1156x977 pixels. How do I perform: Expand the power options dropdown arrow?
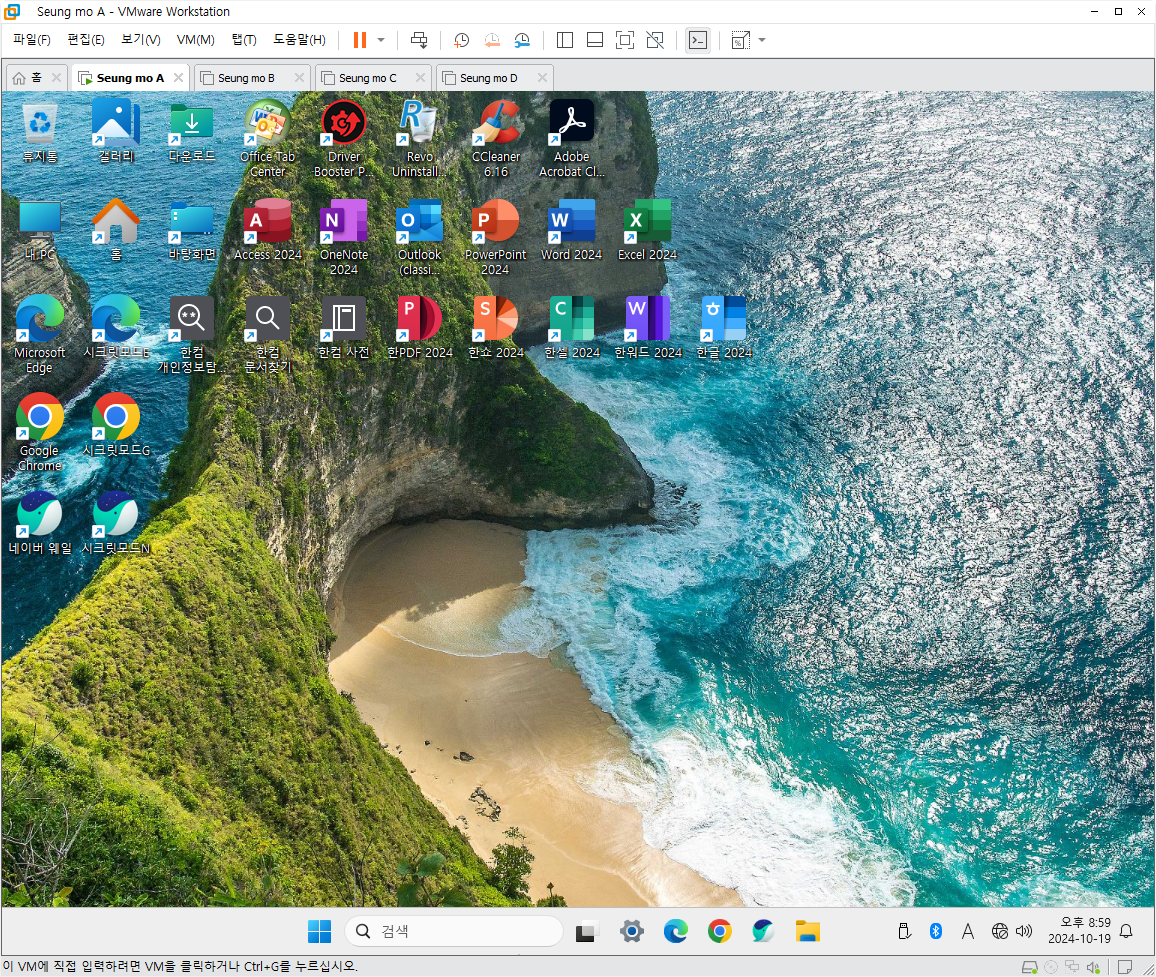pos(381,40)
